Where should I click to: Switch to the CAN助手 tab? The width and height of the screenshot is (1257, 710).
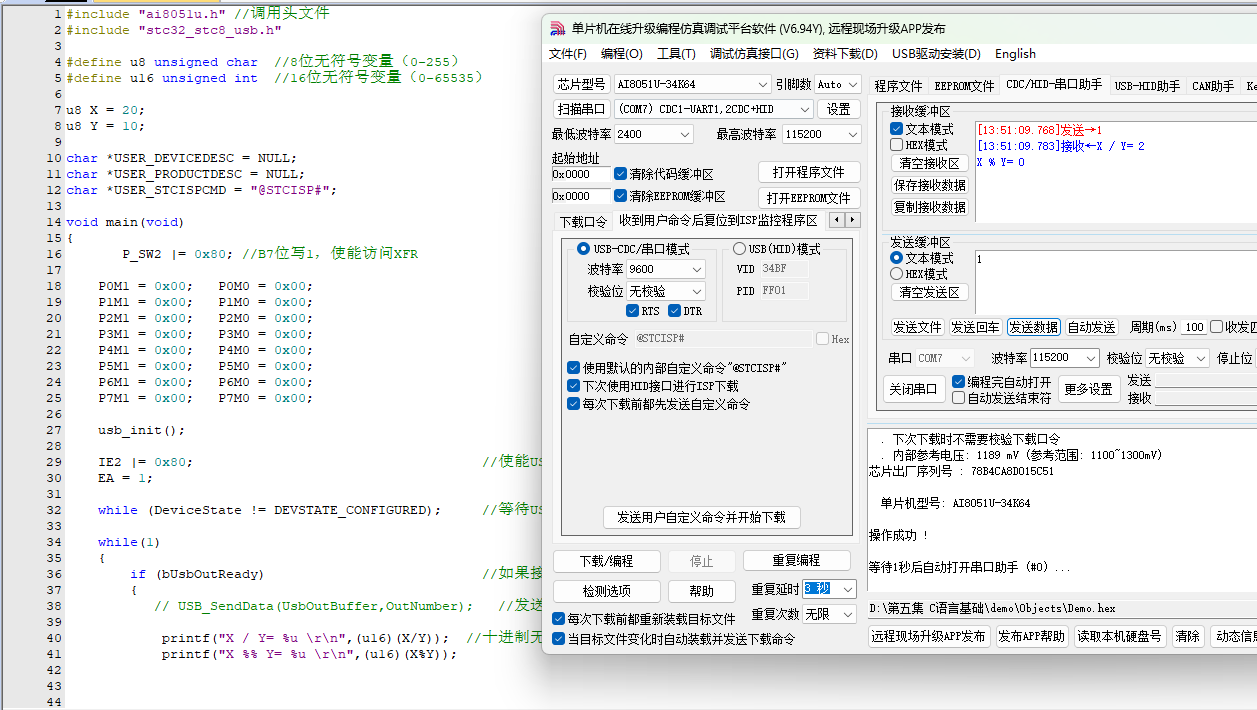[1213, 86]
